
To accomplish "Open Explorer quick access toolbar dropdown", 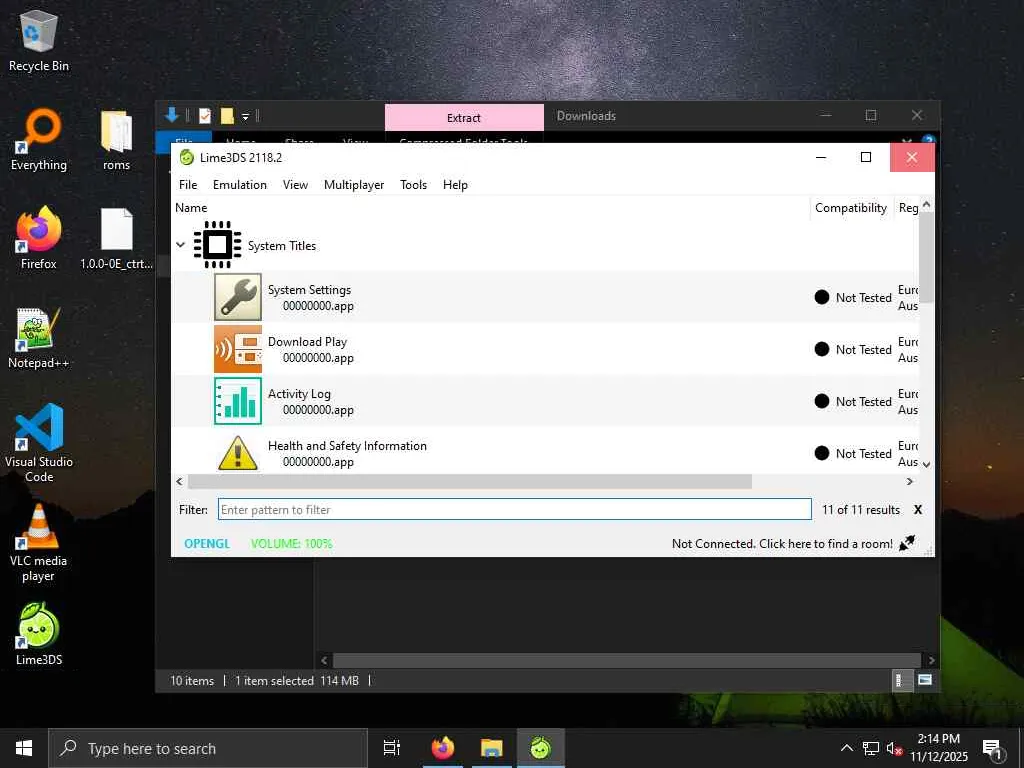I will 246,116.
